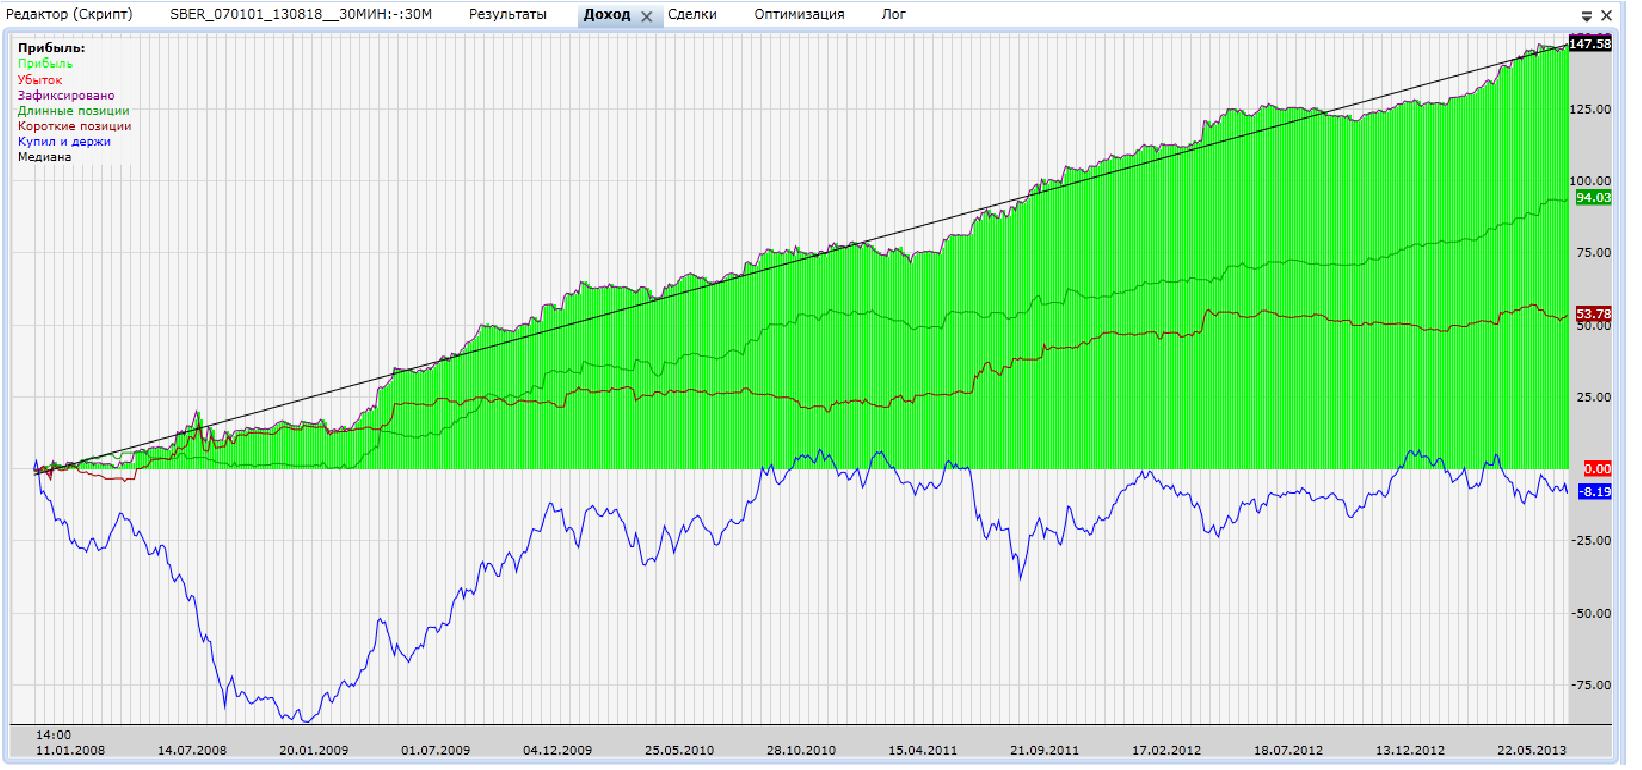Open the Лог tab

tap(893, 14)
